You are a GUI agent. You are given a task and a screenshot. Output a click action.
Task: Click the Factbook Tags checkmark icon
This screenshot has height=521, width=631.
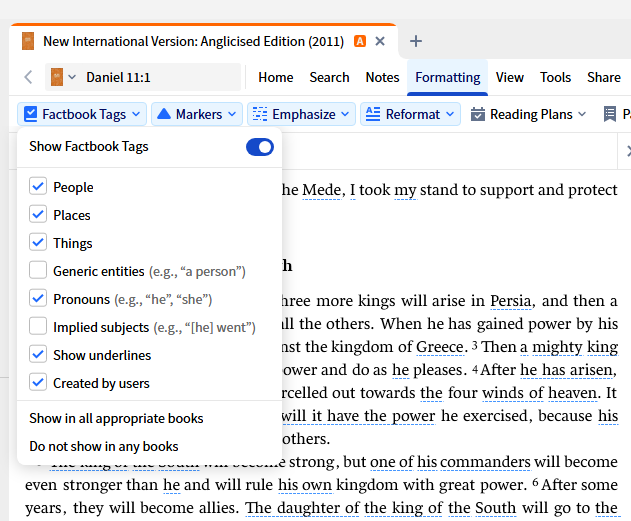(31, 114)
